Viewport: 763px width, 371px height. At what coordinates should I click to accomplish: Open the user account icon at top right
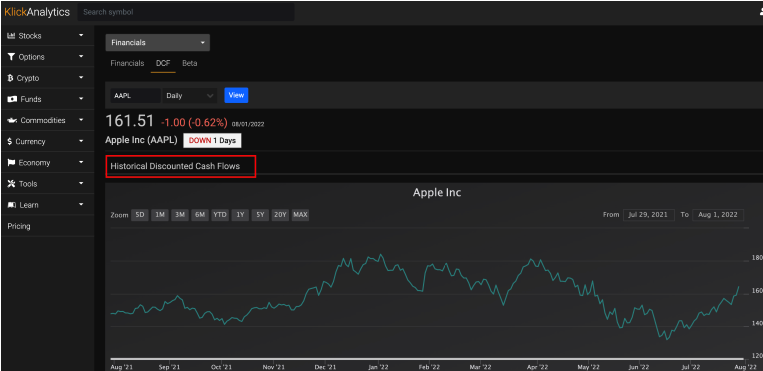coord(760,13)
